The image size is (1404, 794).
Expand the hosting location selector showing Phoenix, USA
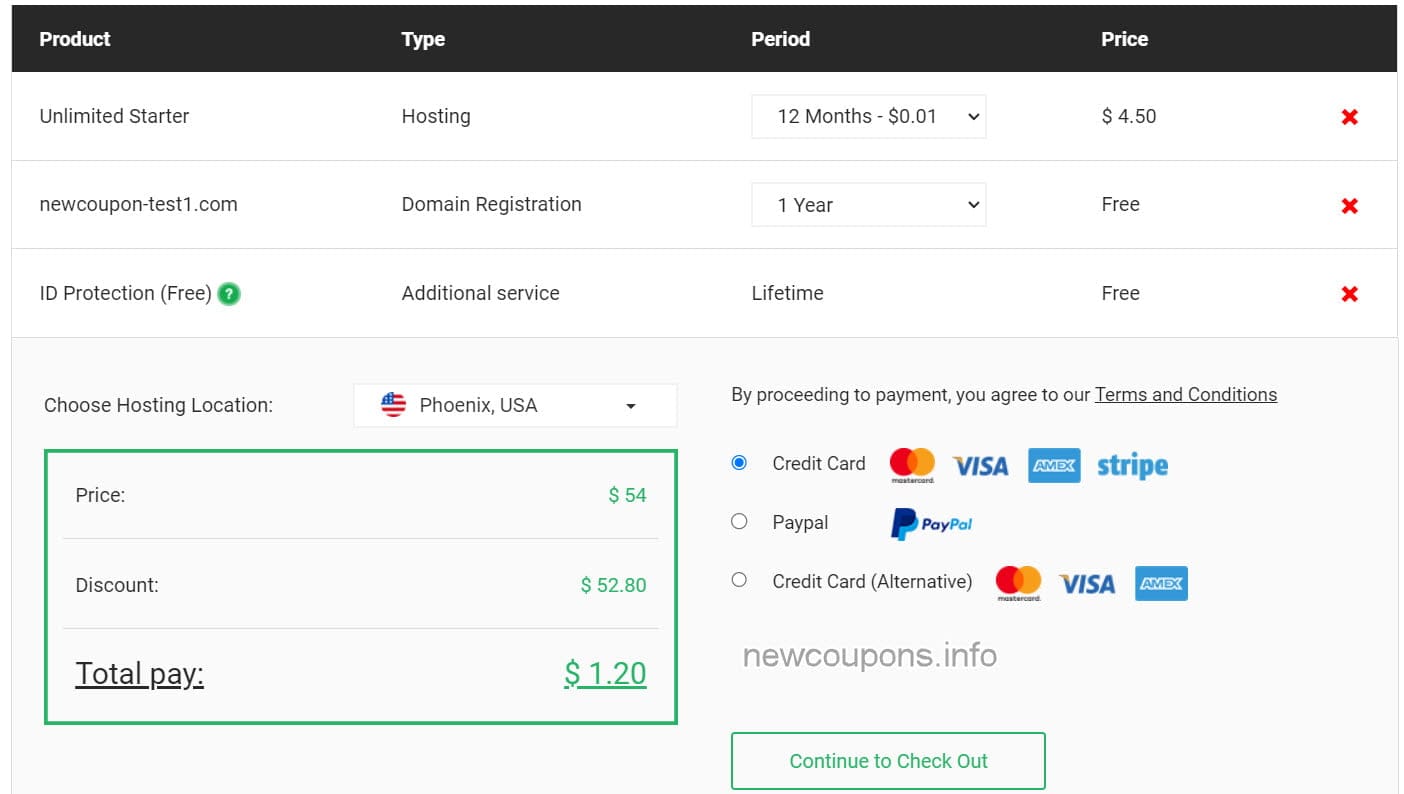514,405
